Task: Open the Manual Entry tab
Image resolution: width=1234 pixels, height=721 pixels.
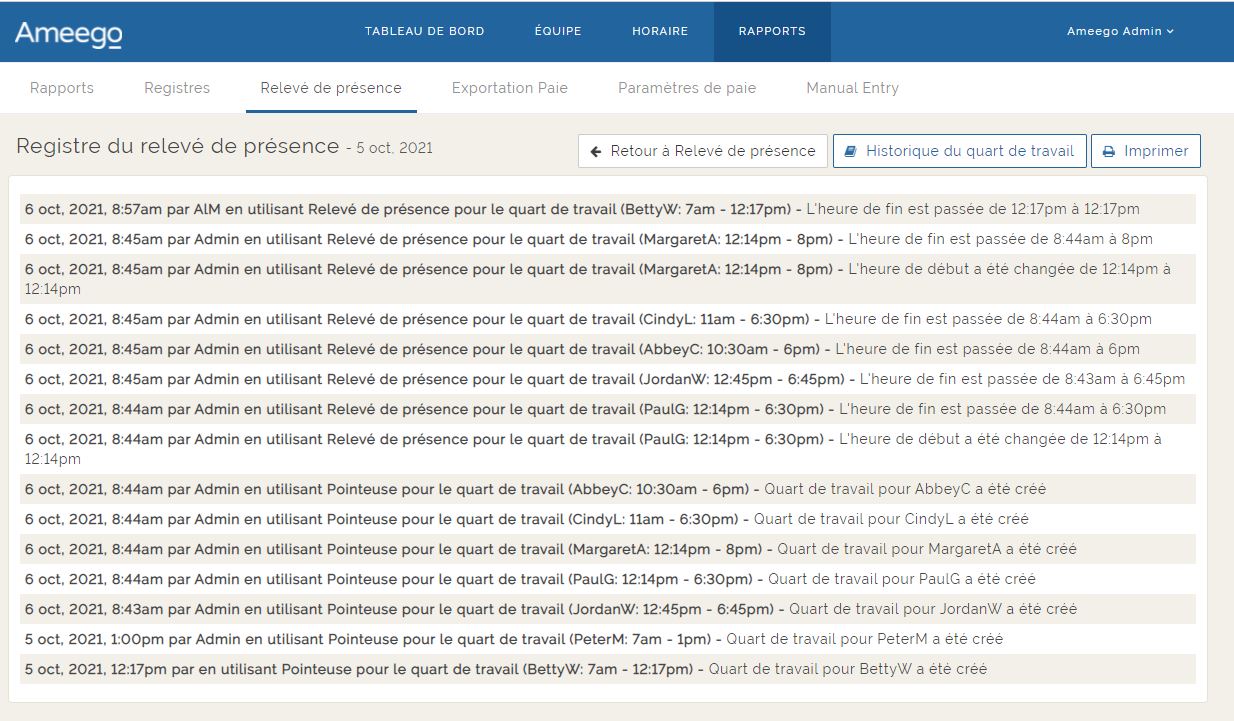Action: 852,88
